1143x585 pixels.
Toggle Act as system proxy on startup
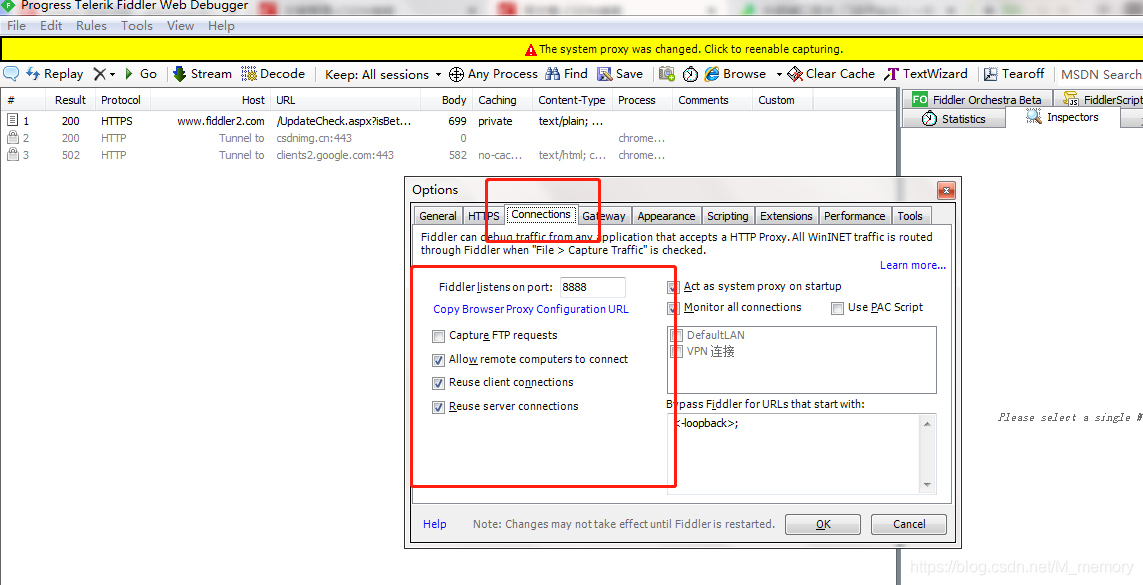pos(674,287)
